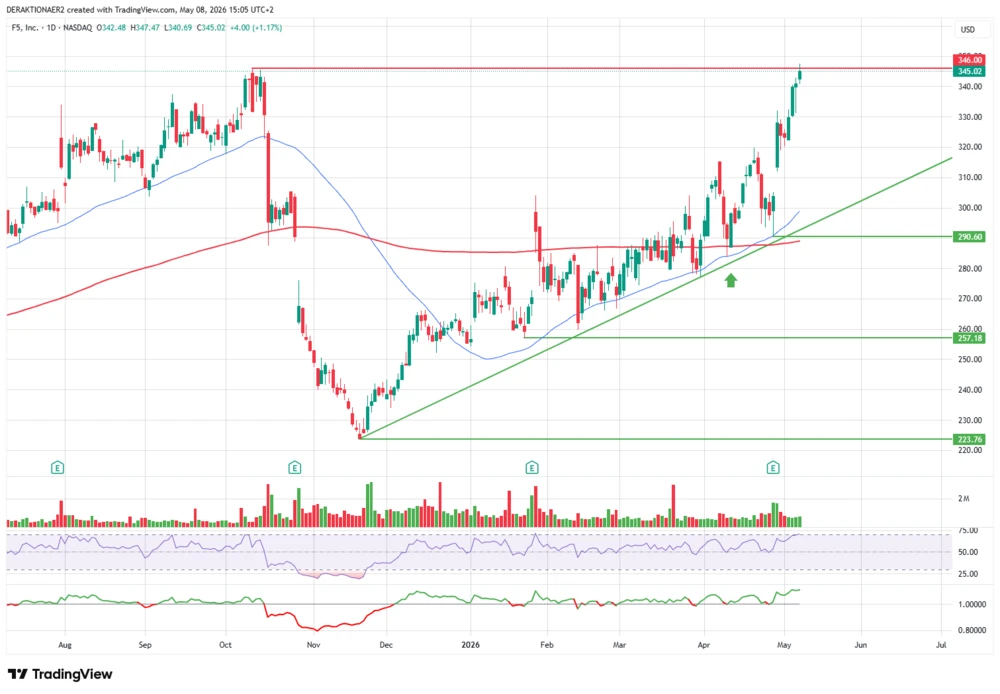Click the earnings E marker just left of Nov
The width and height of the screenshot is (1000, 694).
point(295,468)
